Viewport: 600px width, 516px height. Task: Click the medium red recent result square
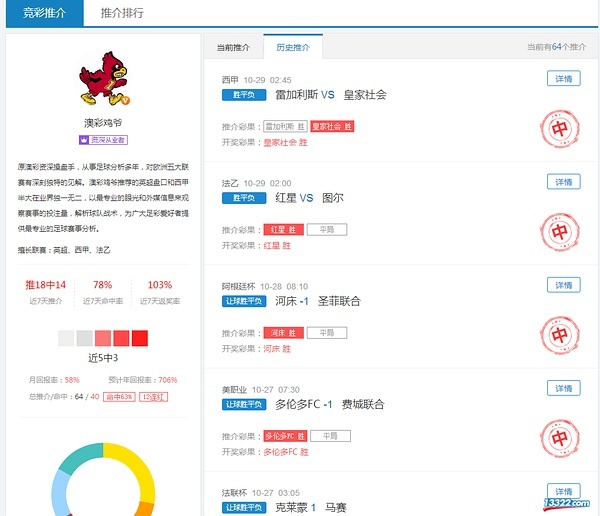[121, 338]
